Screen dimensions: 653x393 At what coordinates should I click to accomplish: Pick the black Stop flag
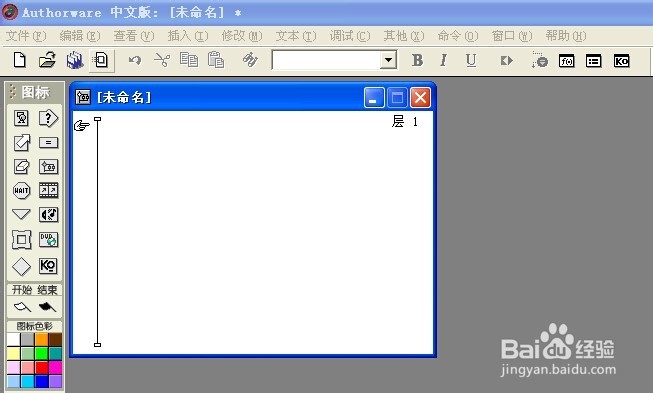click(x=47, y=307)
